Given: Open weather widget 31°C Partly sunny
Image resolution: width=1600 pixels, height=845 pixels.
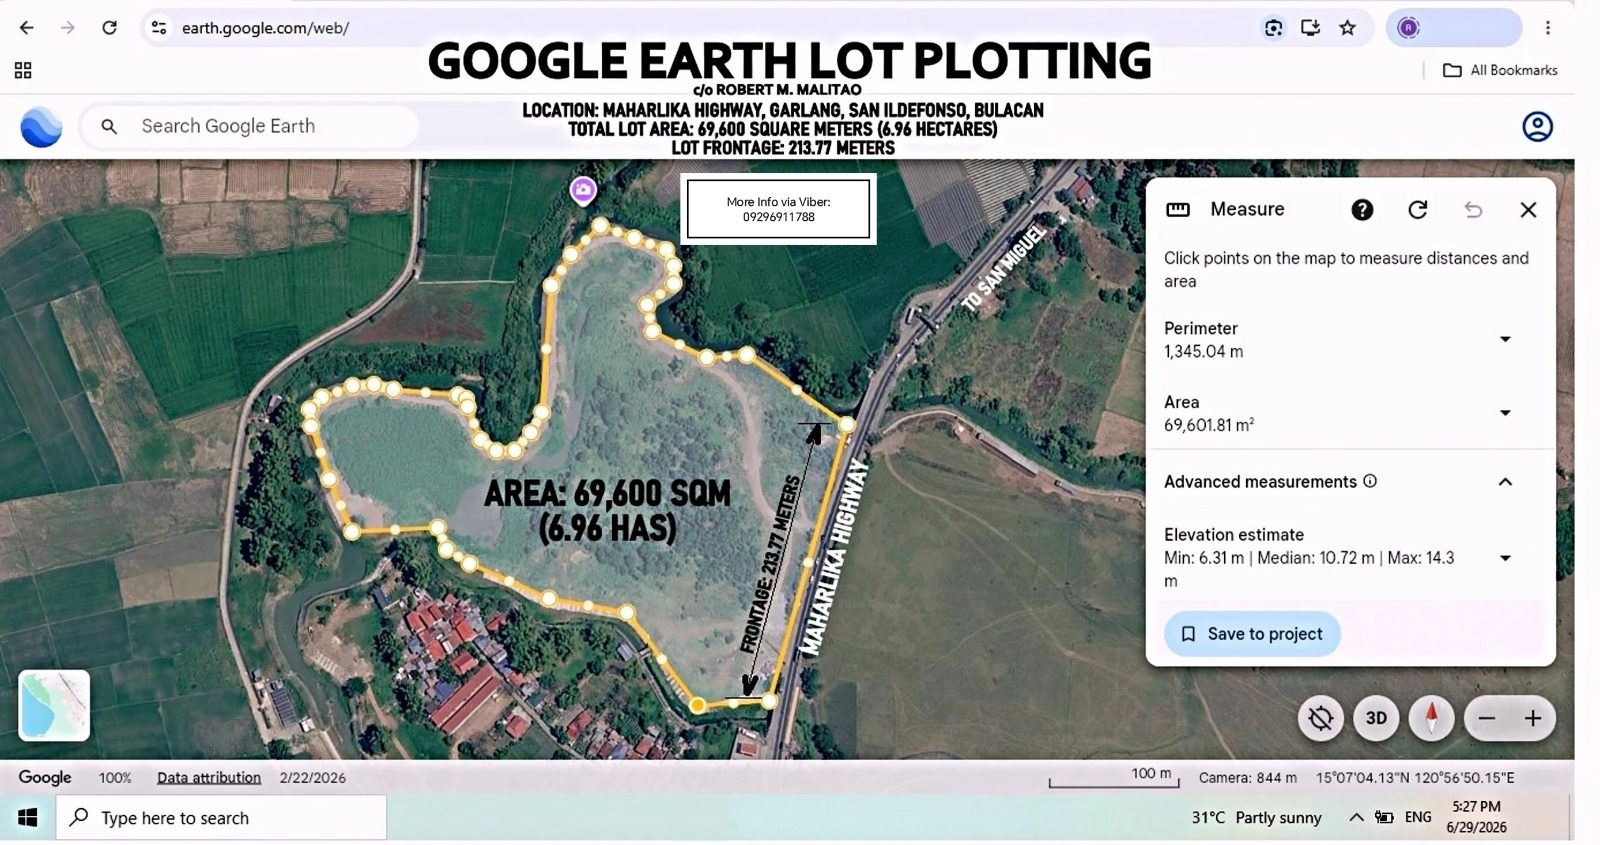Looking at the screenshot, I should pyautogui.click(x=1256, y=817).
